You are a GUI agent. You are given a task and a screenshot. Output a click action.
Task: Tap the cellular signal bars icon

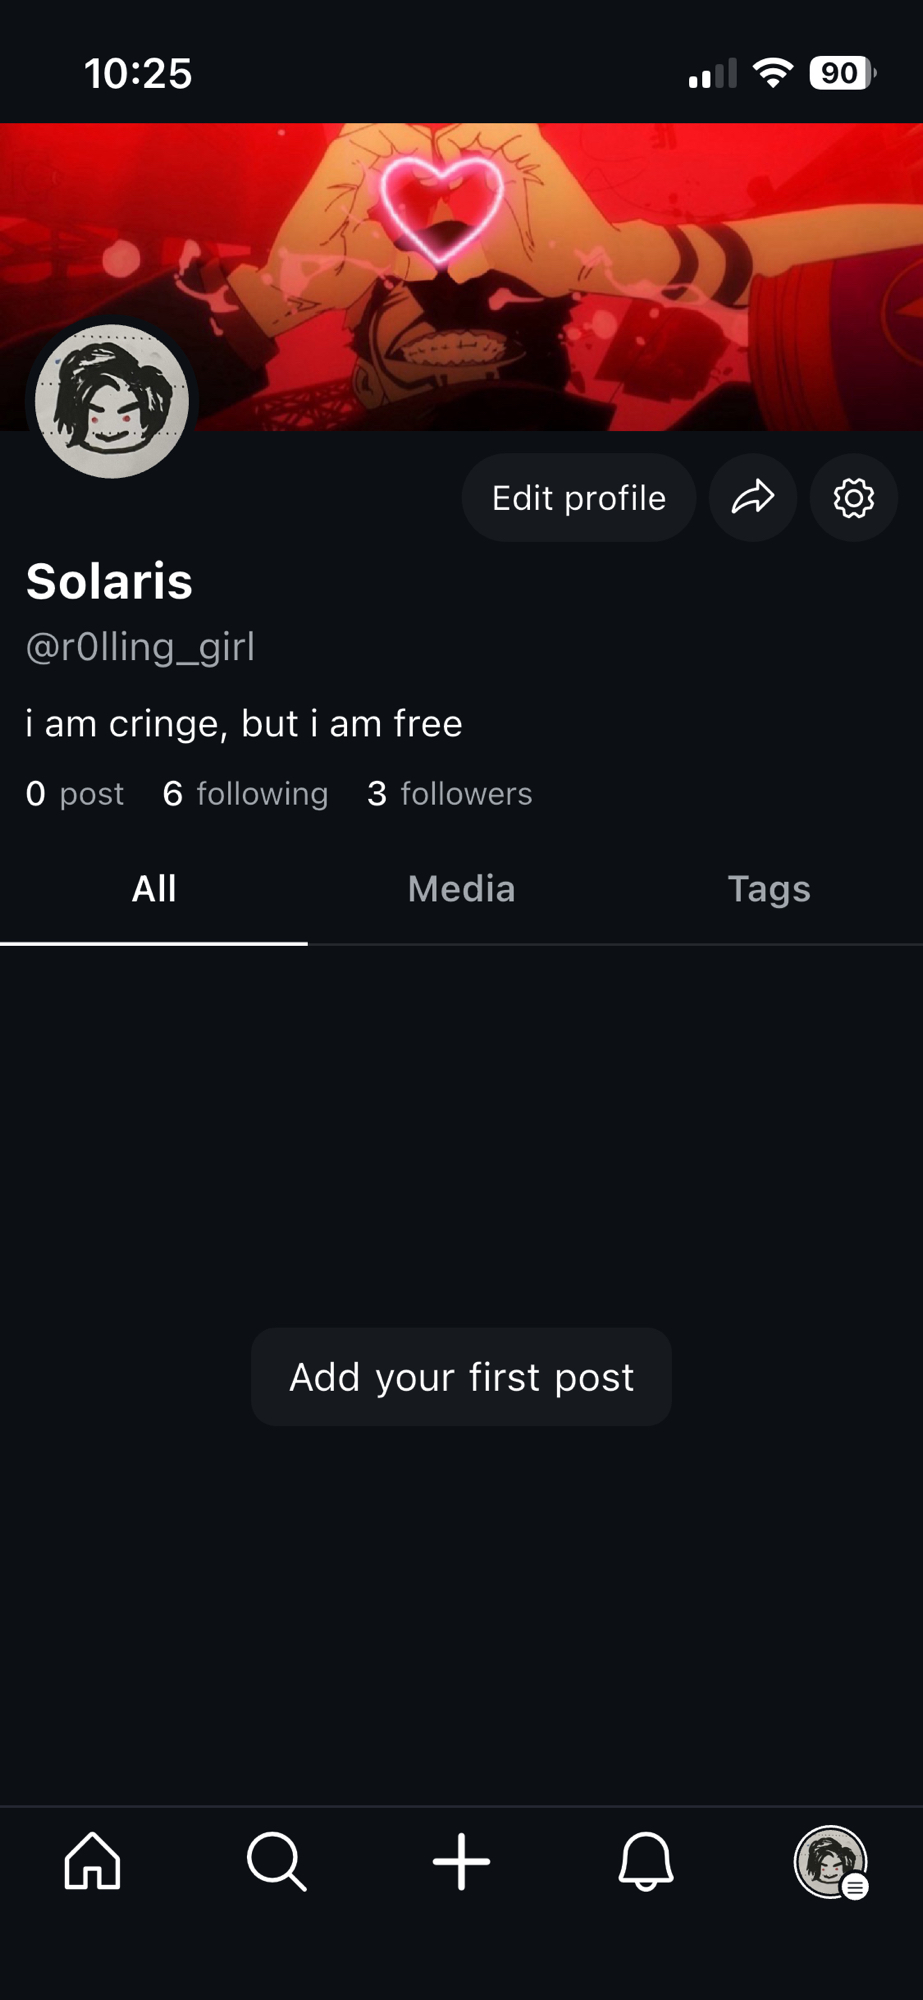712,74
